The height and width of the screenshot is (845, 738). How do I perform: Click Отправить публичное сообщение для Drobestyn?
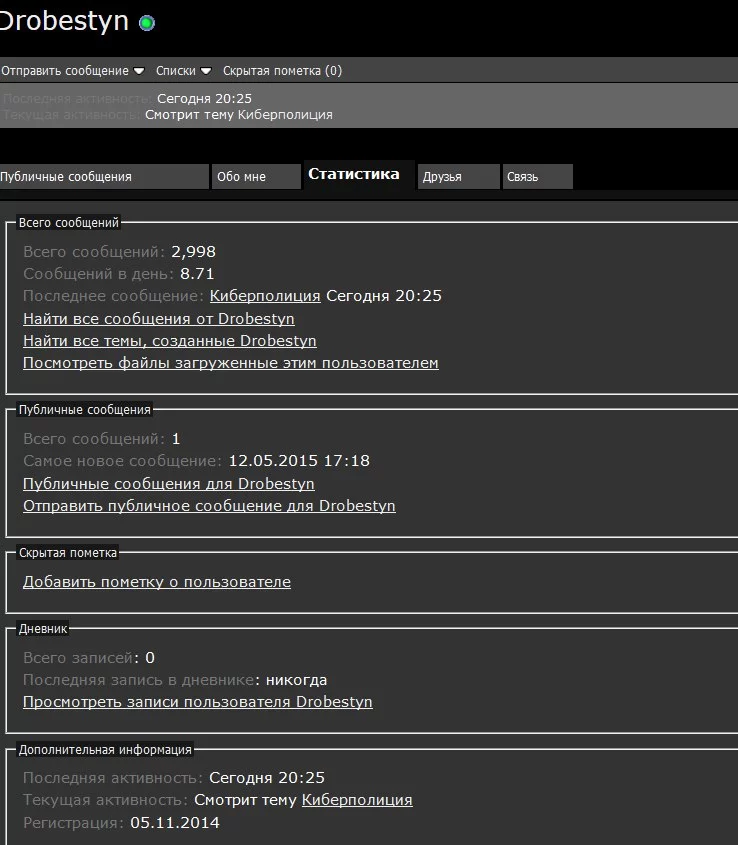pyautogui.click(x=209, y=506)
